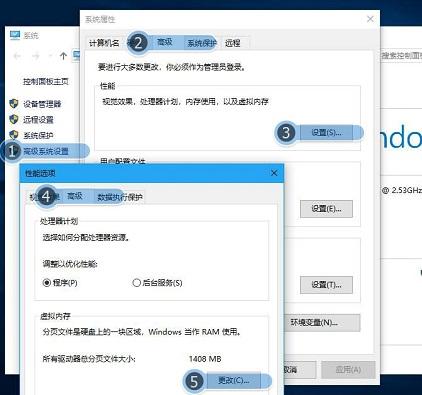422x395 pixels.
Task: Click the 应用(A) button
Action: click(x=348, y=370)
